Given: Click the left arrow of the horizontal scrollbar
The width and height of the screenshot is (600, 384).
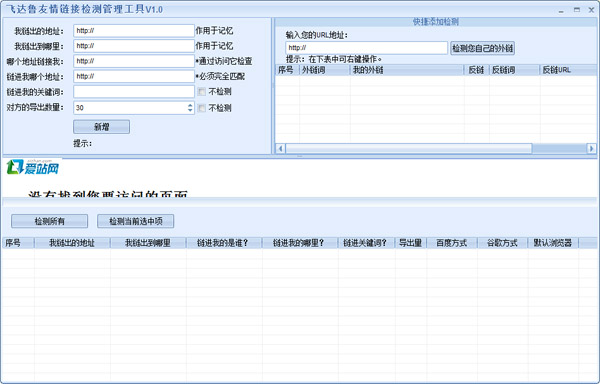Looking at the screenshot, I should (x=280, y=148).
